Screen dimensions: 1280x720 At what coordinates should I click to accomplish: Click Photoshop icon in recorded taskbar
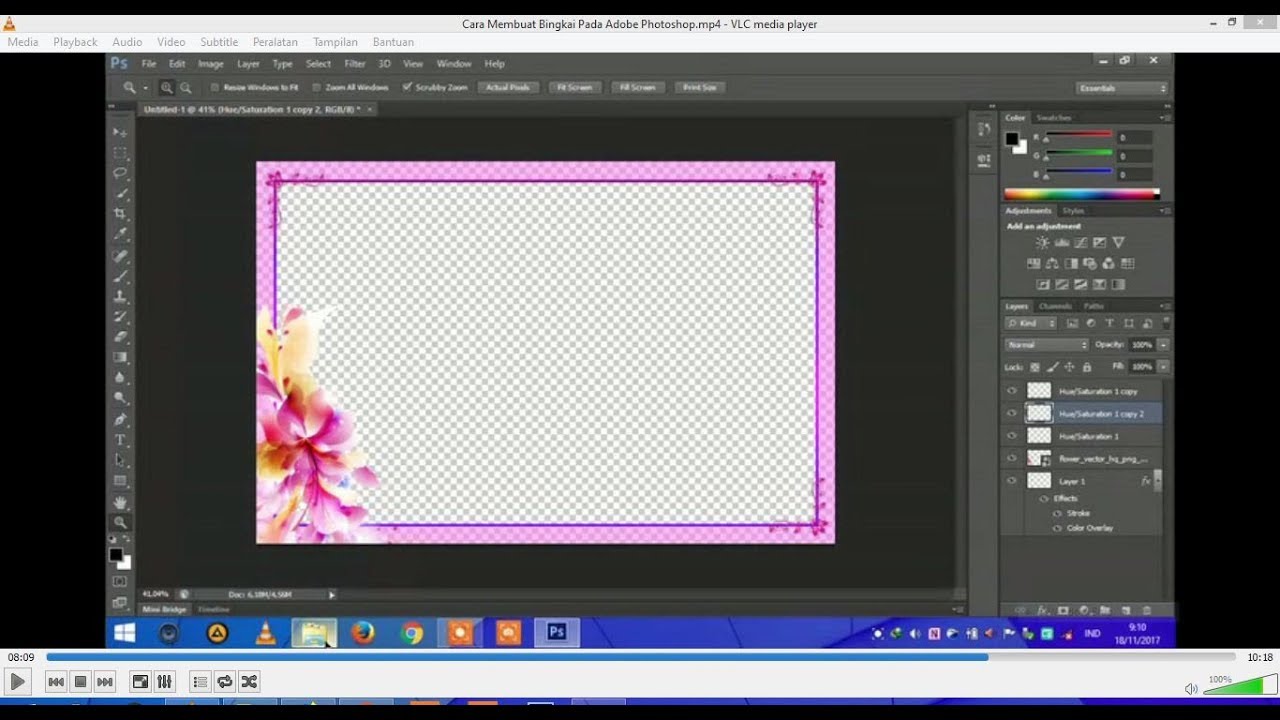[x=557, y=632]
